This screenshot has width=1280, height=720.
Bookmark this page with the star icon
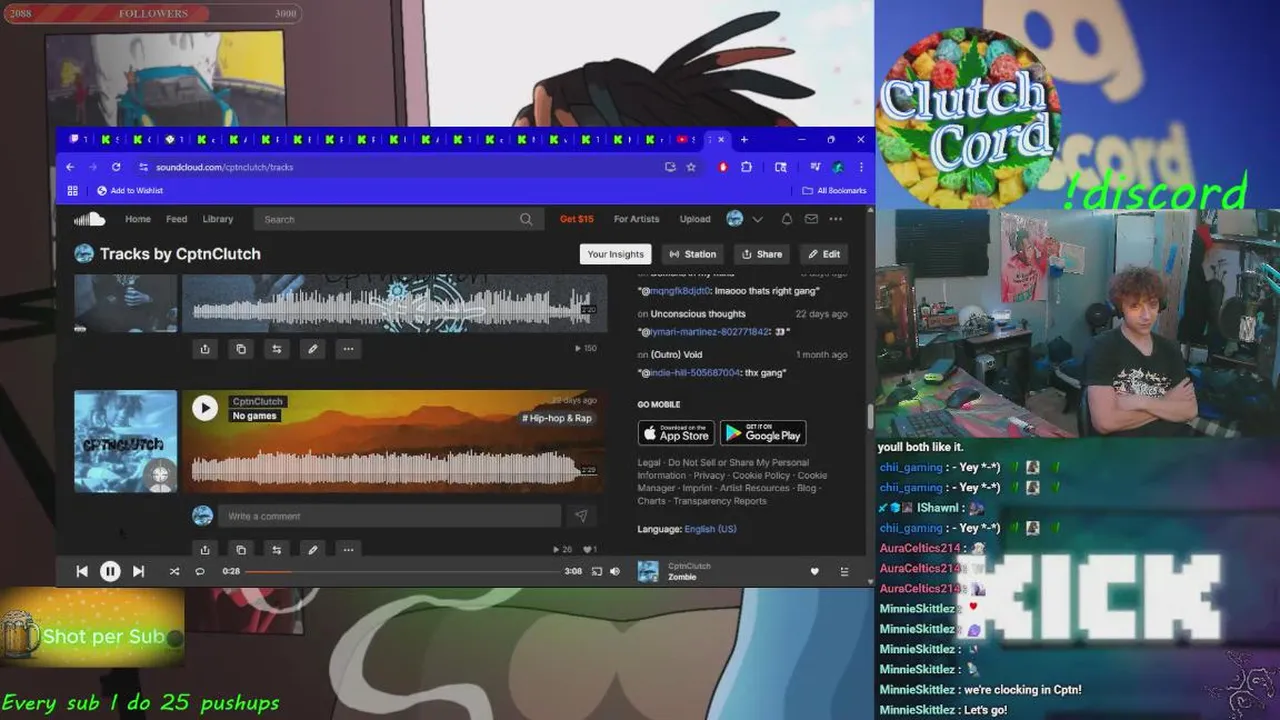[x=691, y=167]
